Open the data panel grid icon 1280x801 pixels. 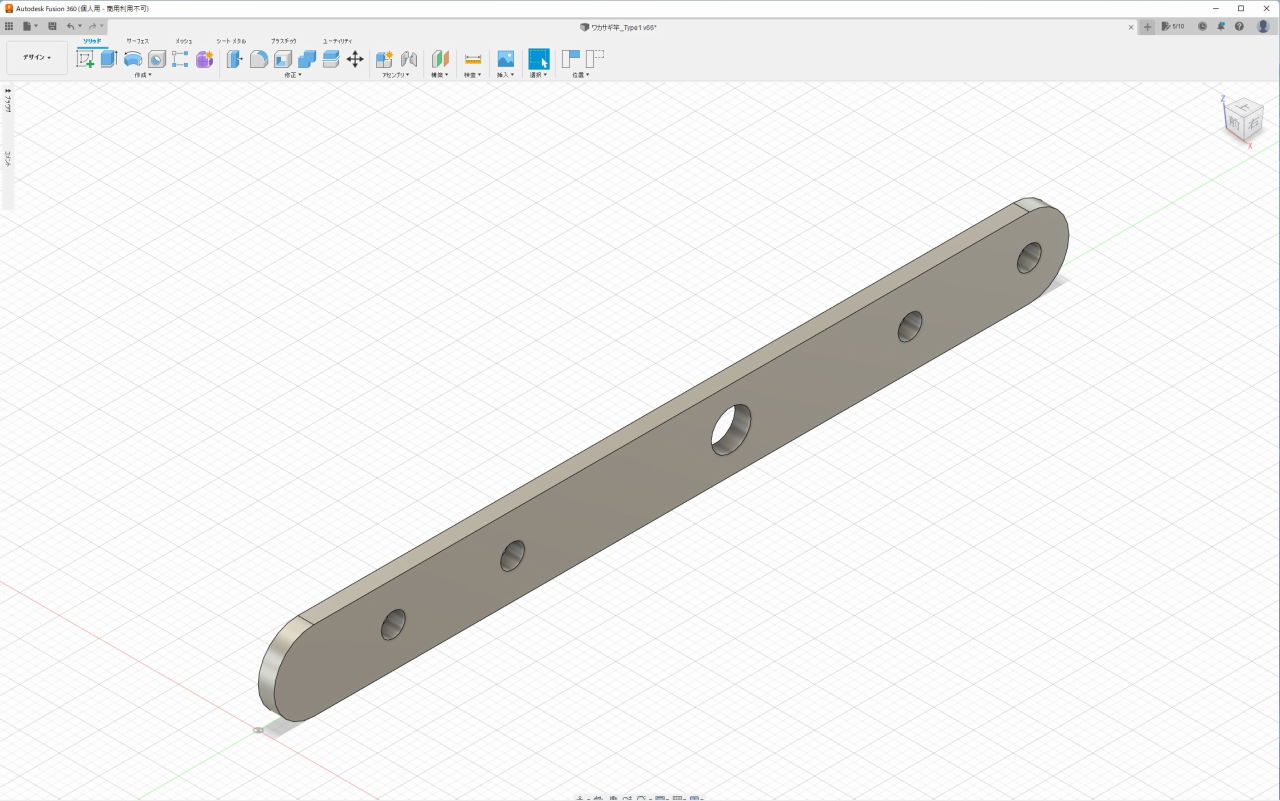point(9,26)
